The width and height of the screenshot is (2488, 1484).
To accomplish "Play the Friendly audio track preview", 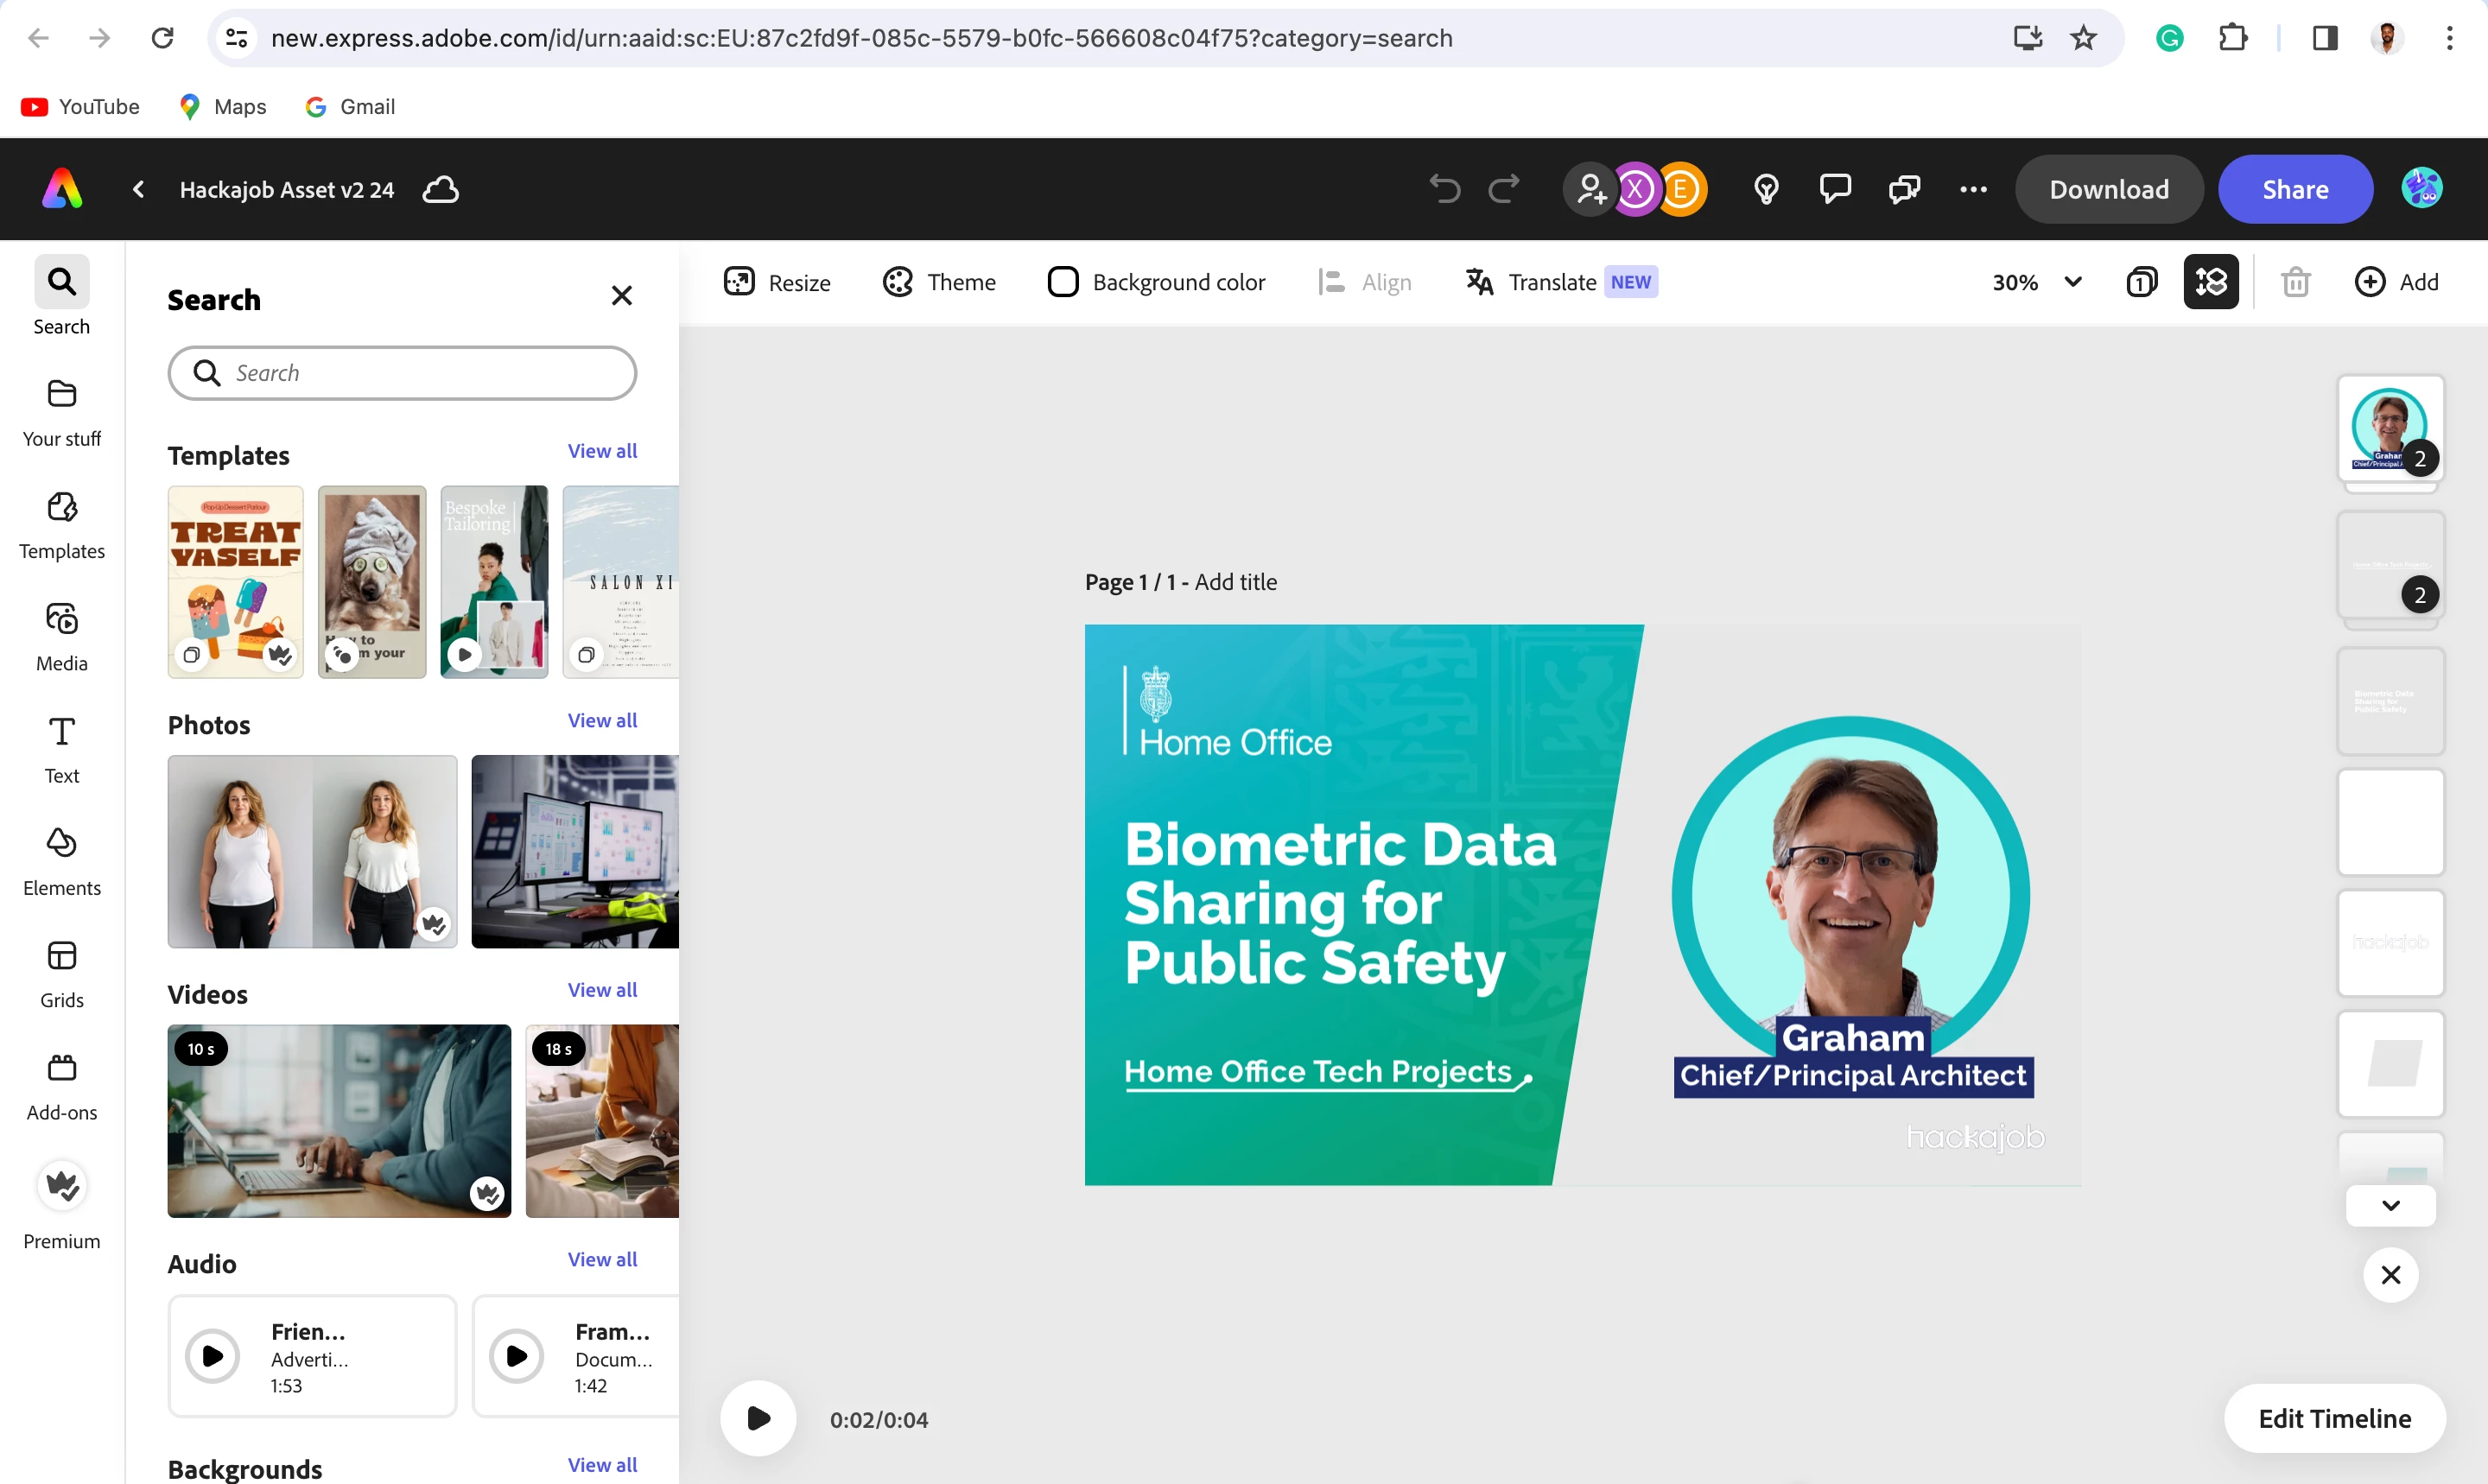I will click(x=213, y=1356).
